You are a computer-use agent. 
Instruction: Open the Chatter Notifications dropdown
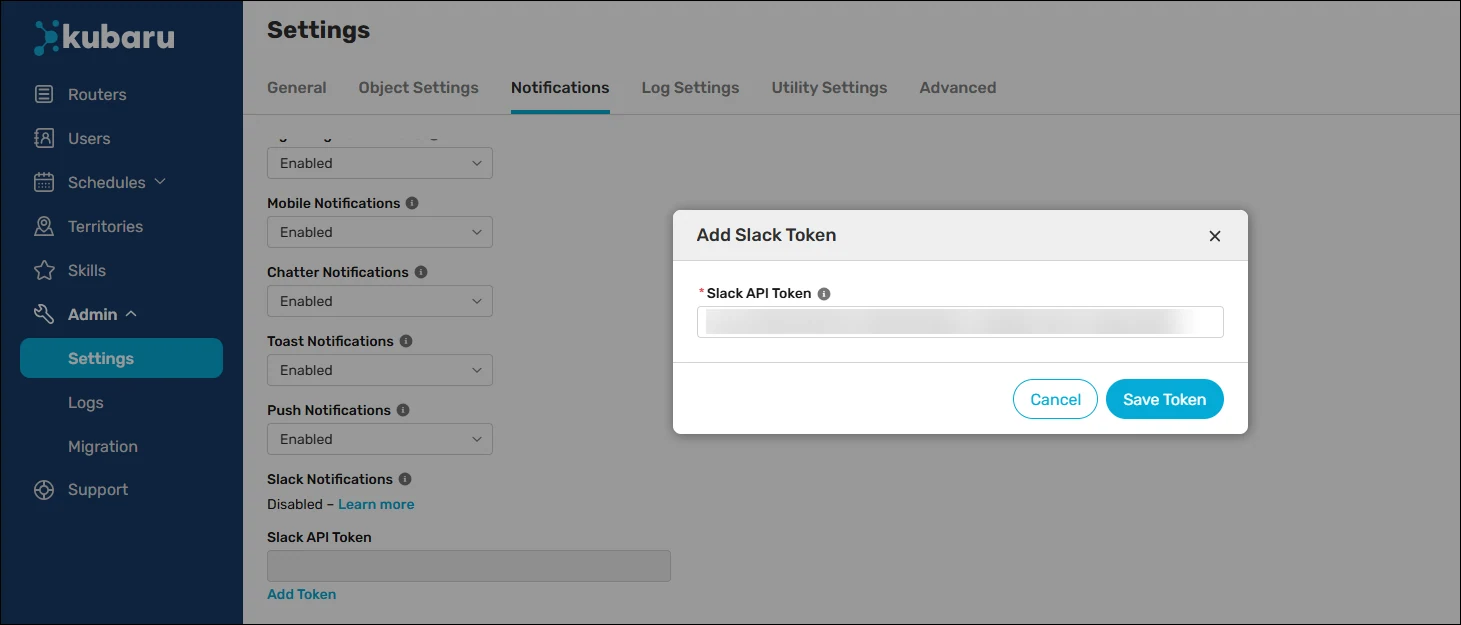(x=380, y=301)
